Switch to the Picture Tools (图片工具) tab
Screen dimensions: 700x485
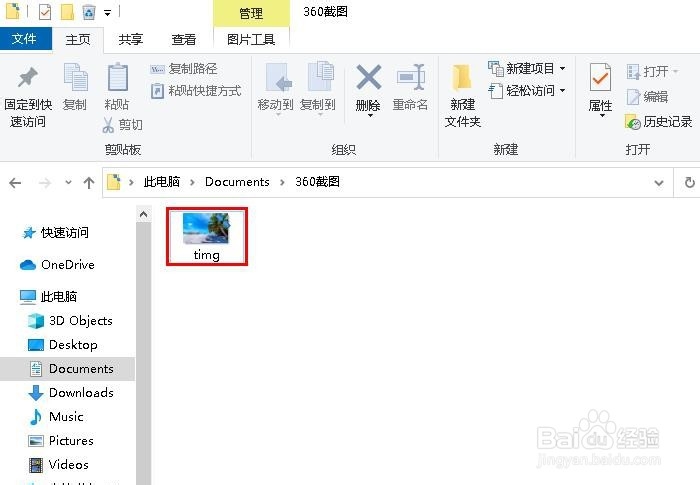pyautogui.click(x=251, y=40)
